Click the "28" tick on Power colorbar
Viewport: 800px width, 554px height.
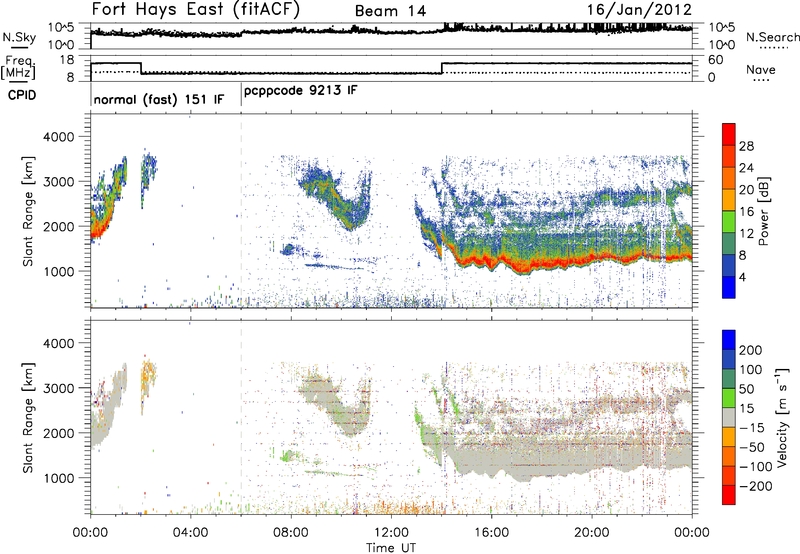coord(746,146)
